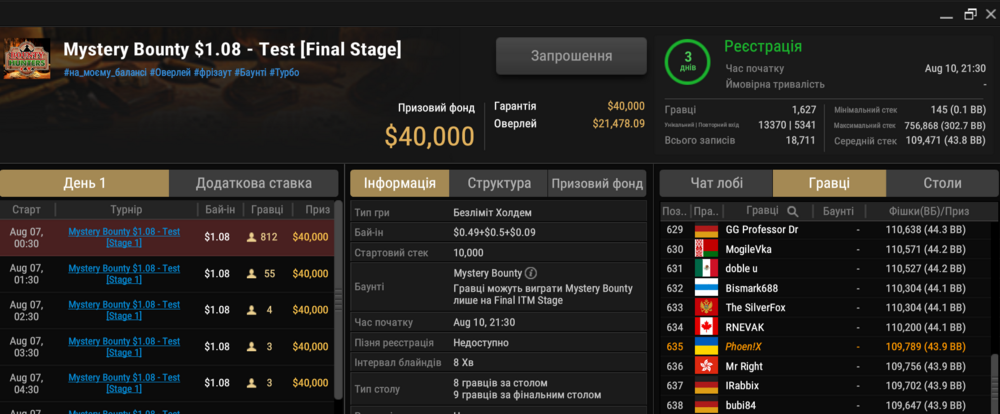Click the Mystery Bounty info icon
Image resolution: width=1000 pixels, height=414 pixels.
point(531,273)
